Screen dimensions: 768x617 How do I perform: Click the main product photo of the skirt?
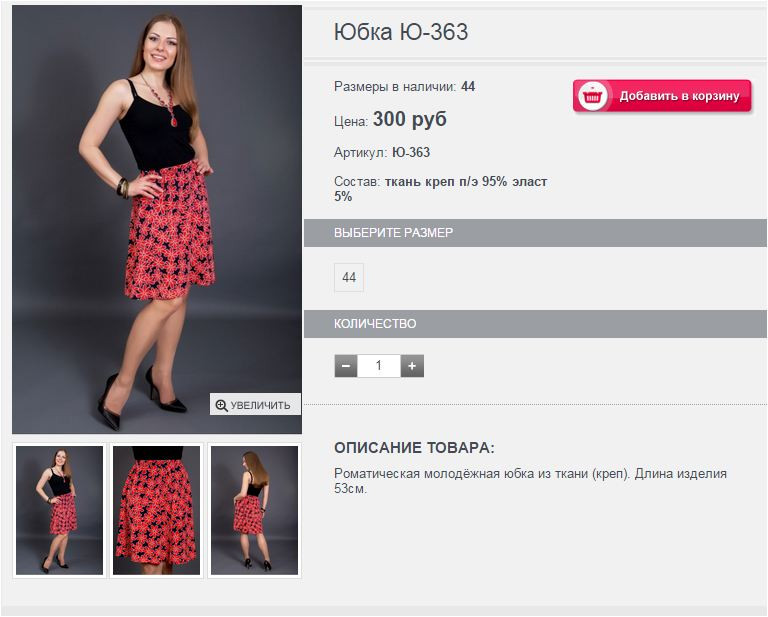coord(157,219)
